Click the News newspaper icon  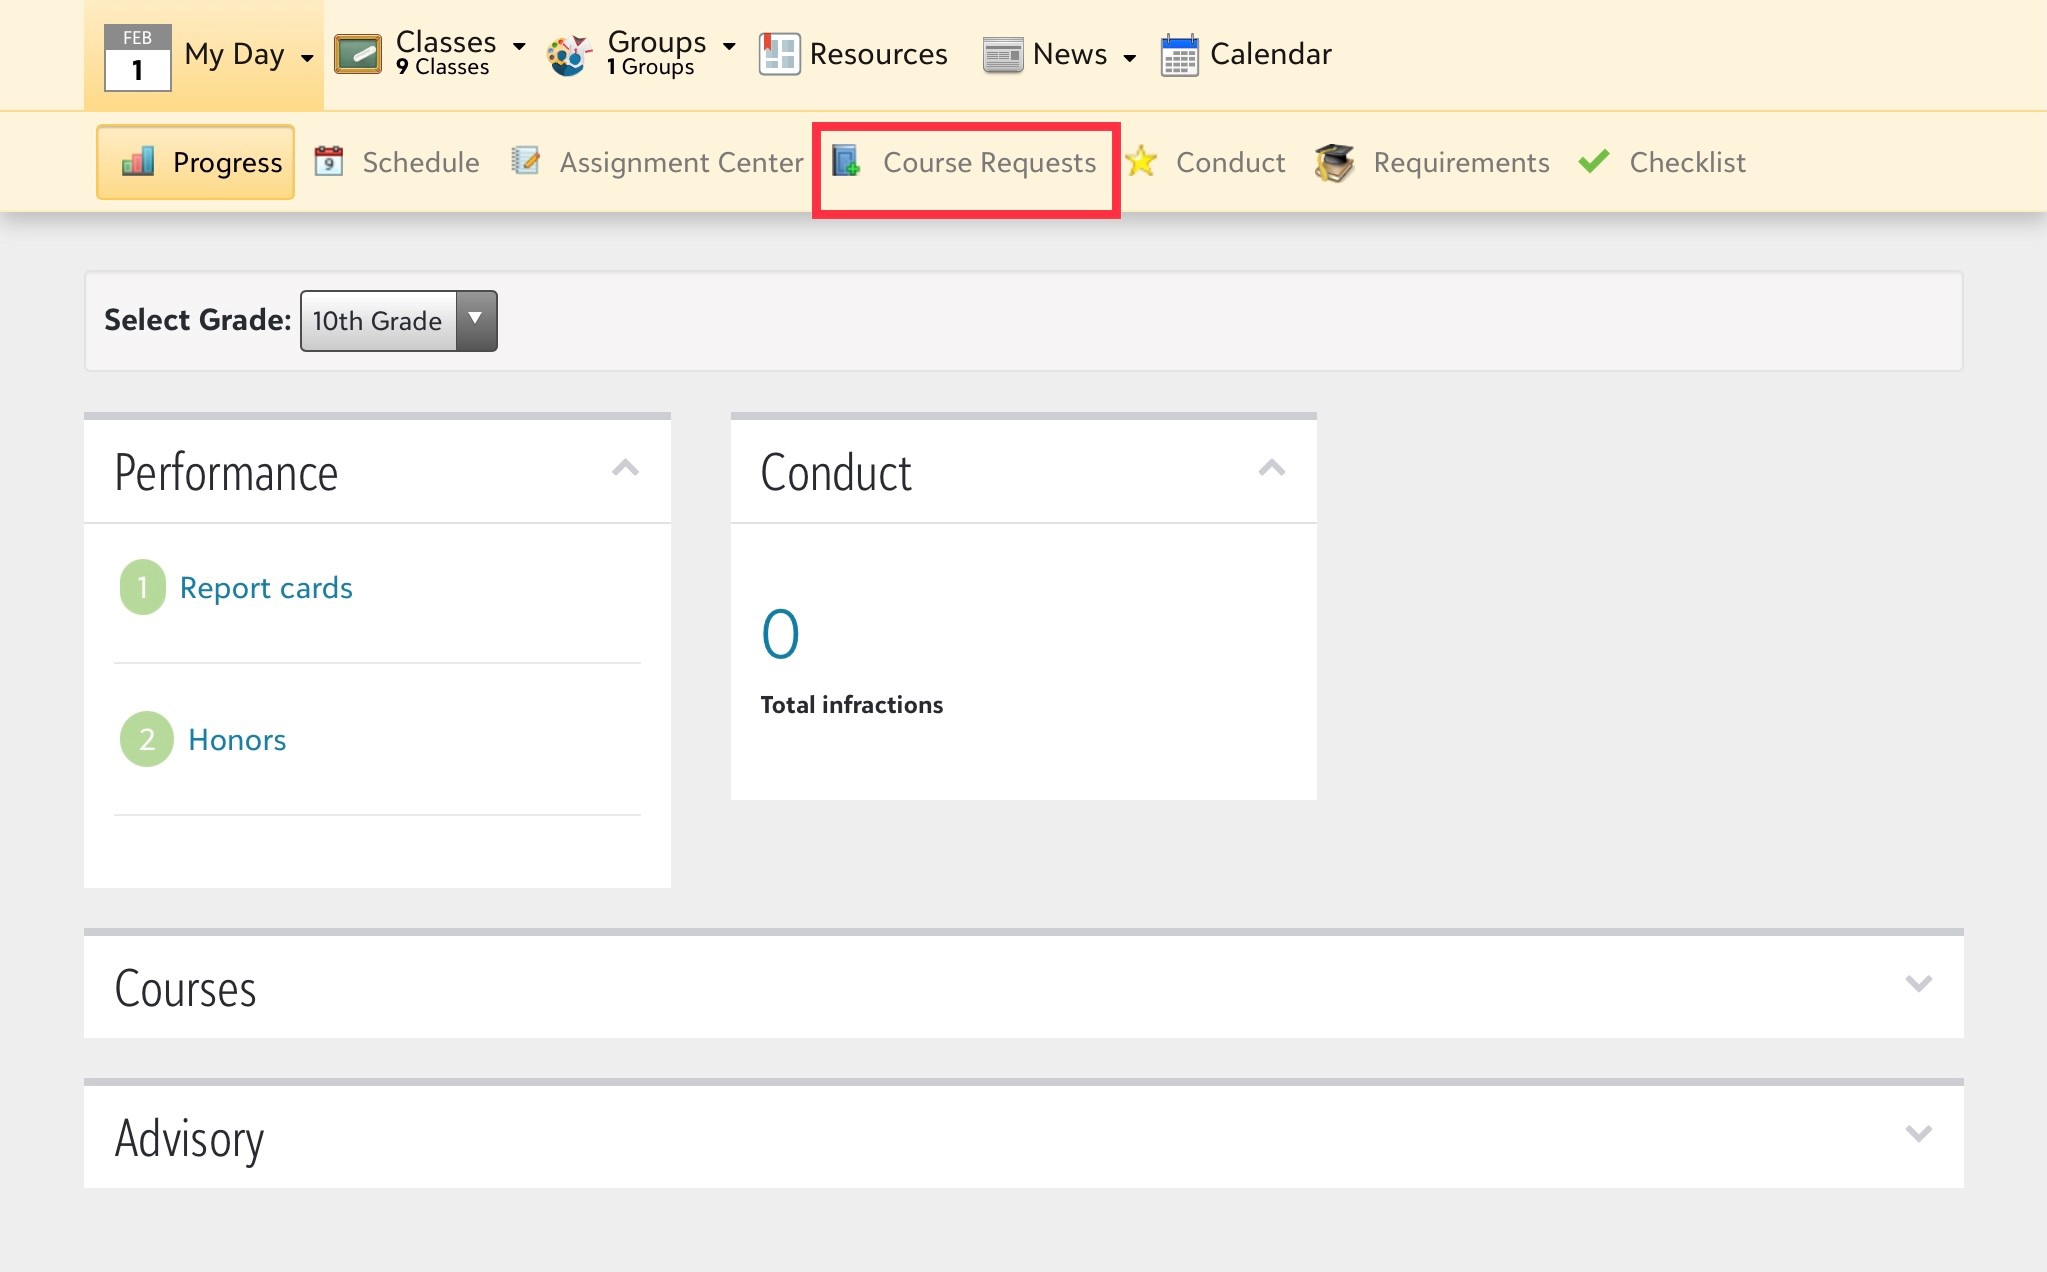click(1002, 55)
